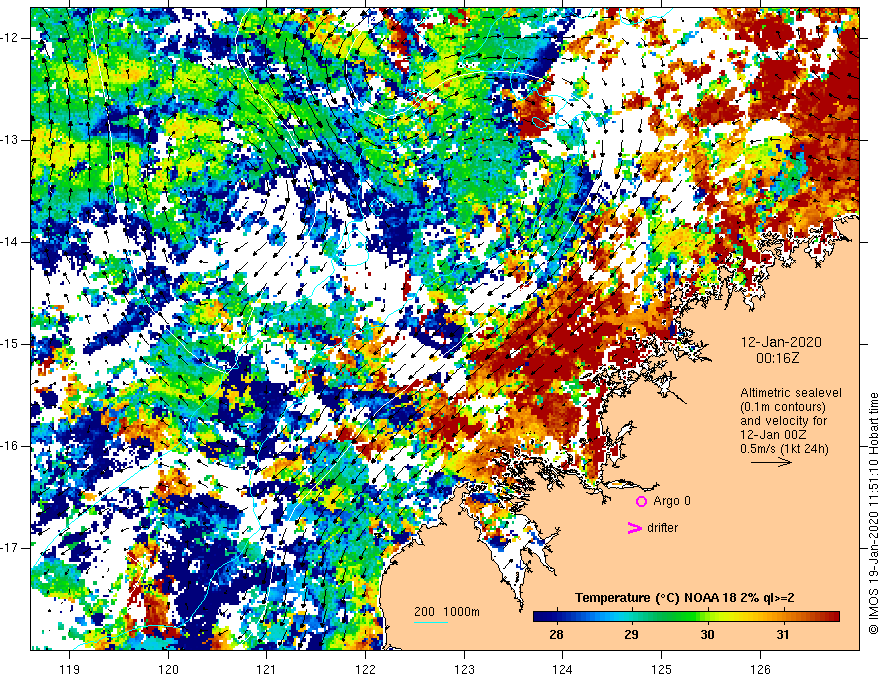Click the temperature color bar legend
This screenshot has width=880, height=680.
click(x=686, y=617)
